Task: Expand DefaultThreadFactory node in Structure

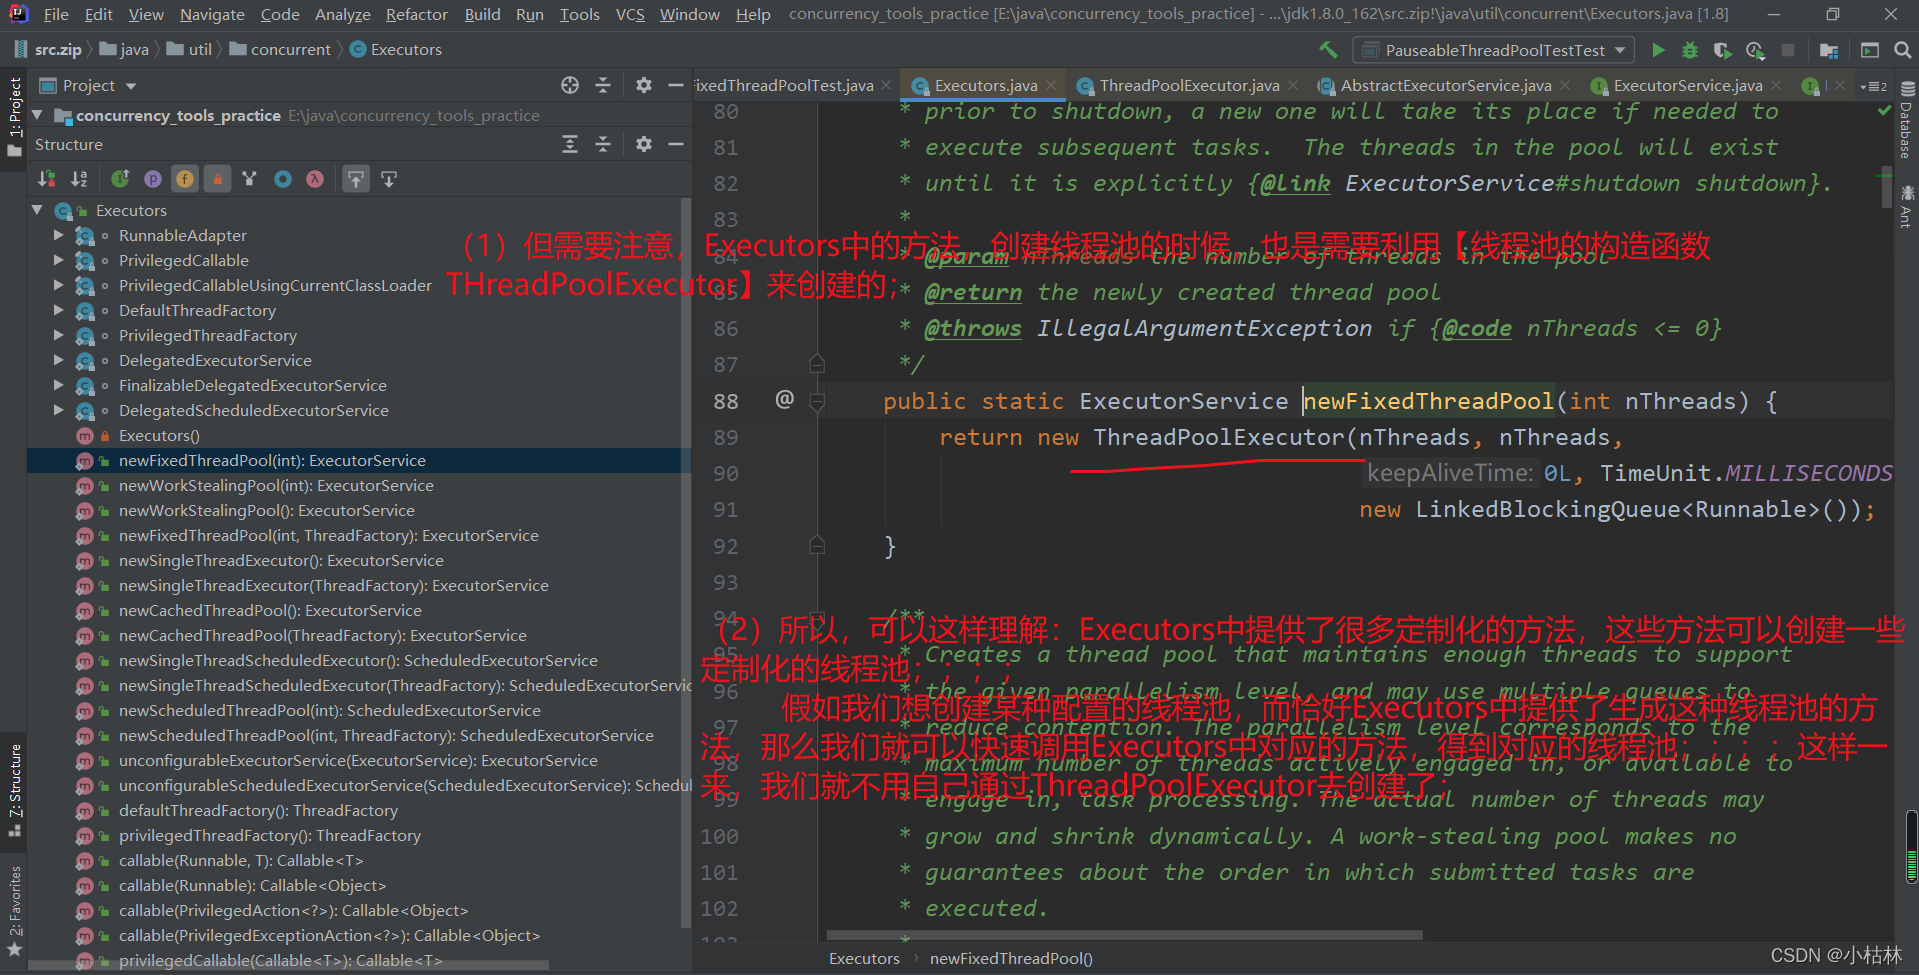Action: pos(59,310)
